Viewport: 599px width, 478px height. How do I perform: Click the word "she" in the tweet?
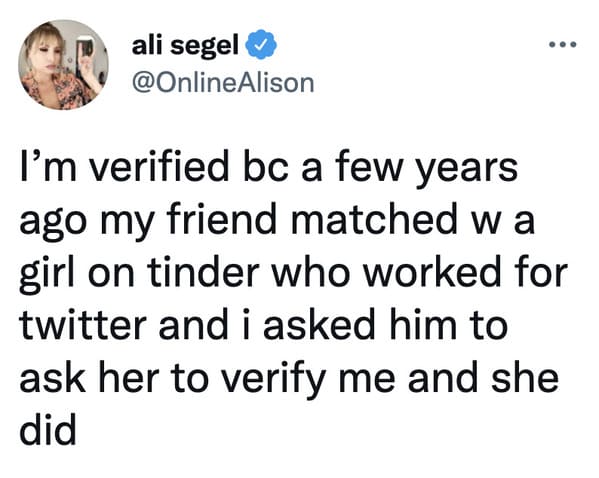[525, 378]
